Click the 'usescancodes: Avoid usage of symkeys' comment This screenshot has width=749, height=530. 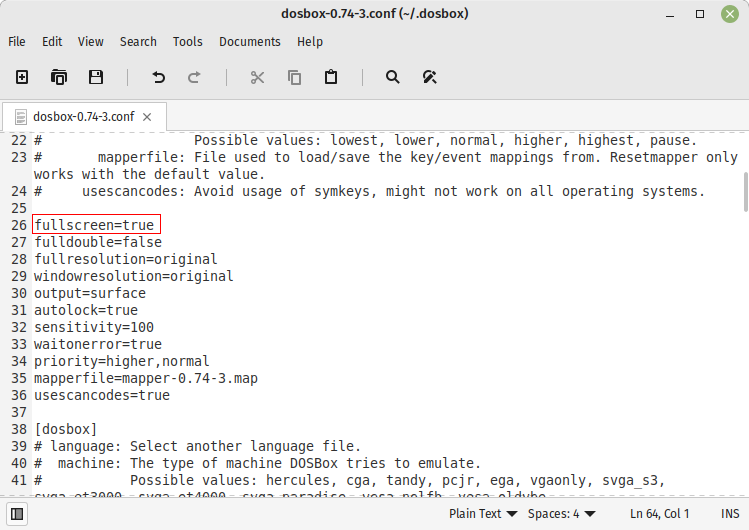pyautogui.click(x=370, y=191)
